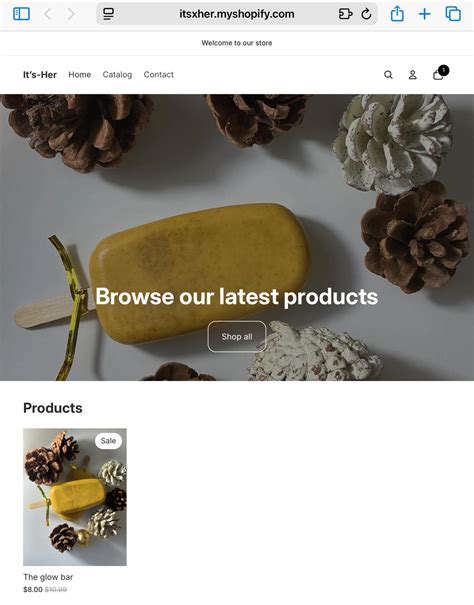Open a new tab with plus icon
This screenshot has height=605, width=474.
tap(425, 14)
